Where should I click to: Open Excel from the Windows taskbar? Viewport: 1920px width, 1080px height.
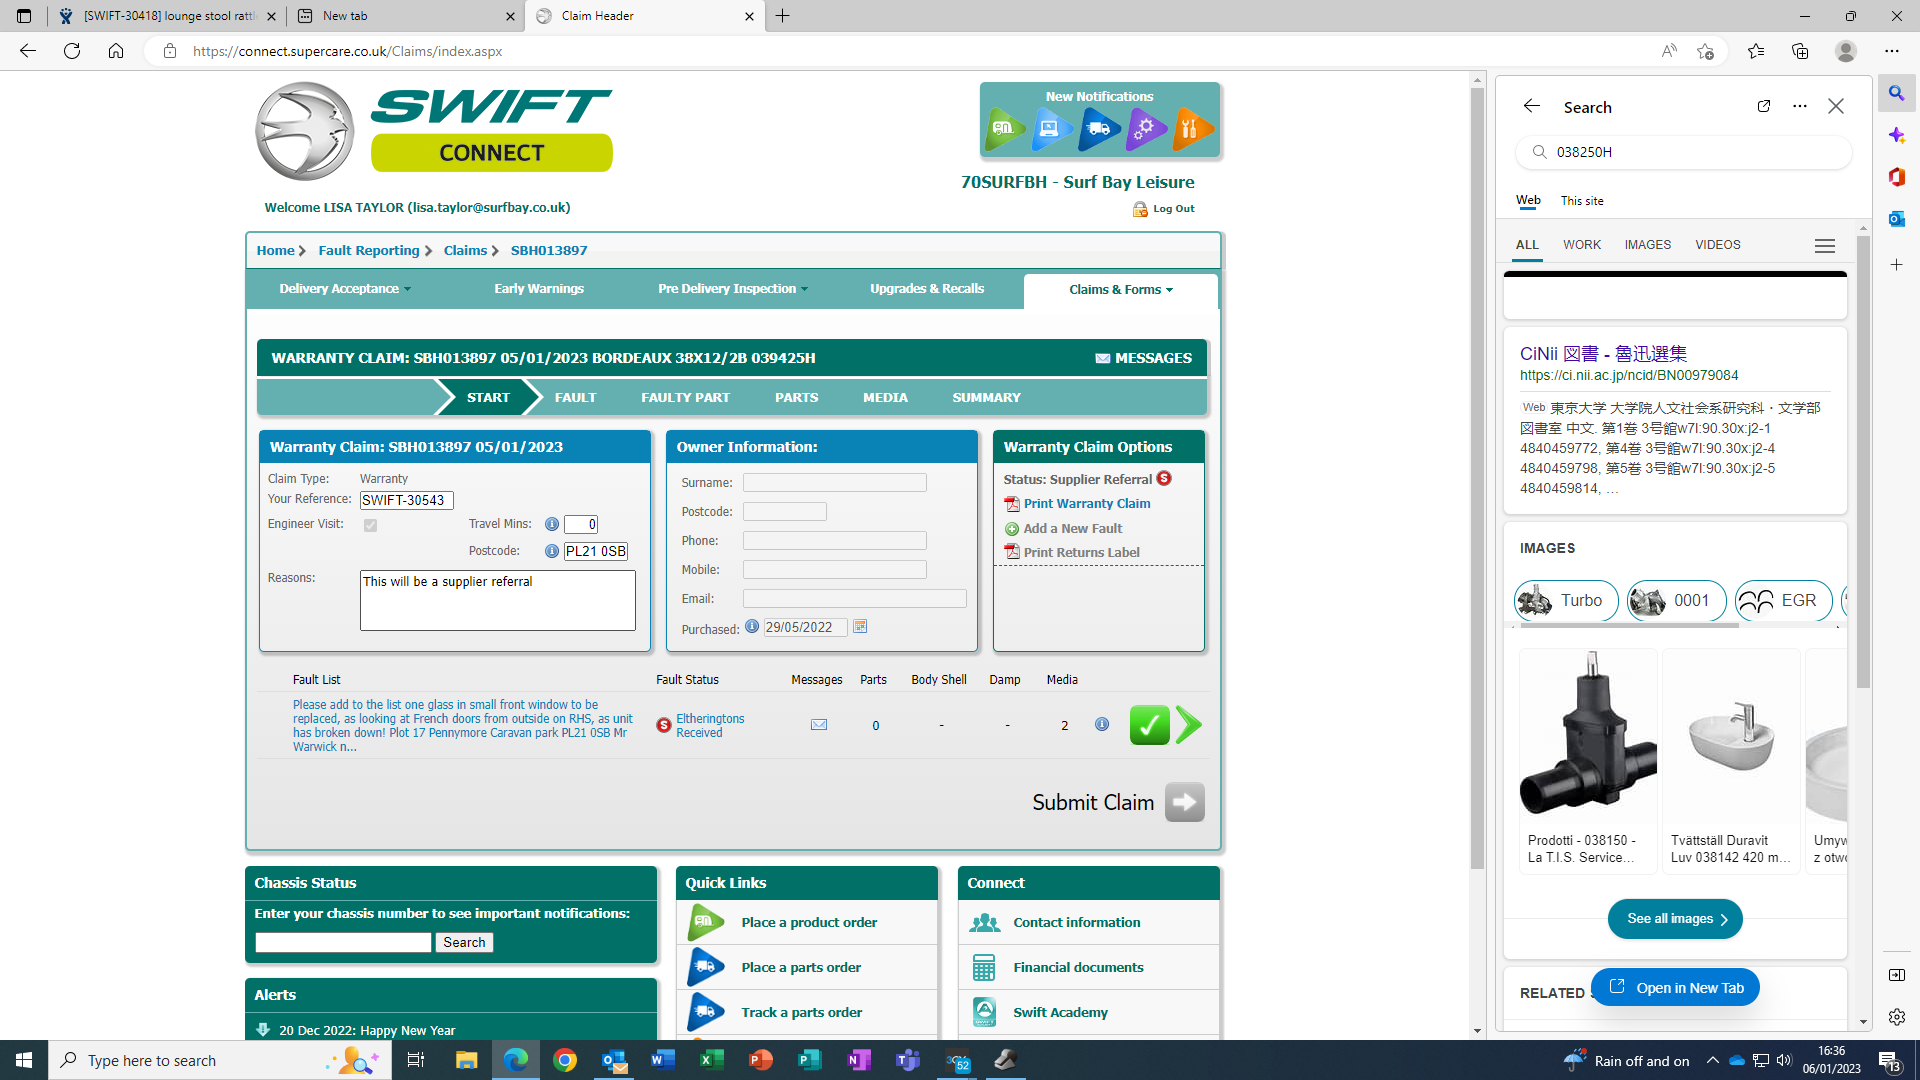(711, 1060)
